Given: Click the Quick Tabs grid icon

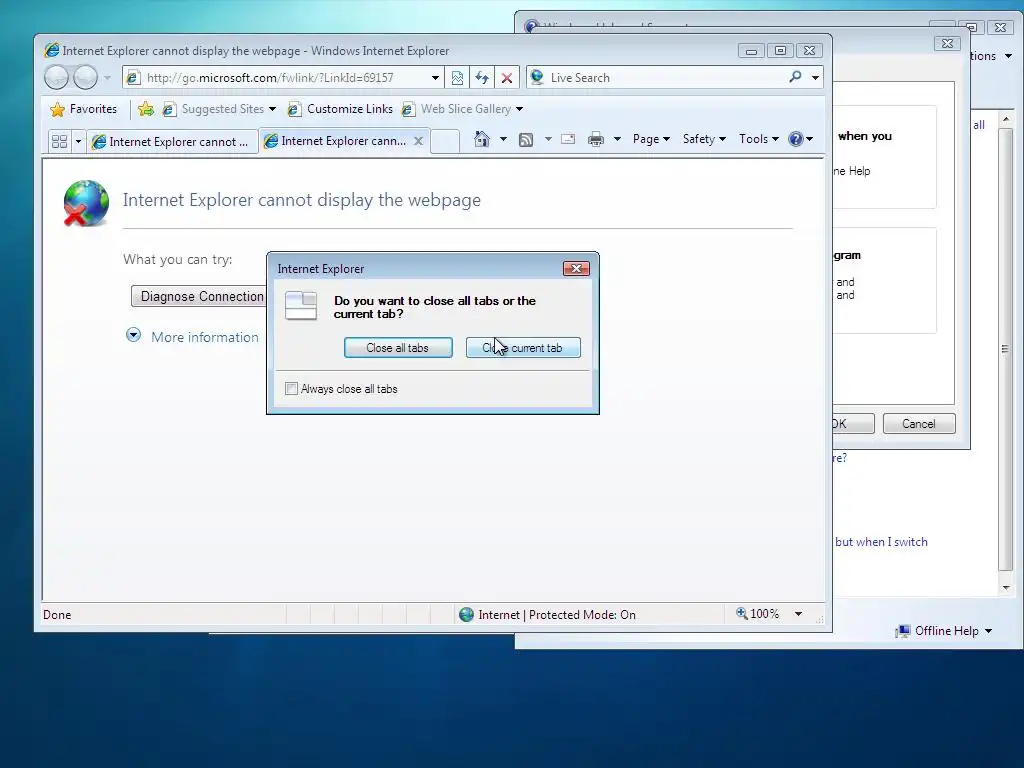Looking at the screenshot, I should click(59, 141).
